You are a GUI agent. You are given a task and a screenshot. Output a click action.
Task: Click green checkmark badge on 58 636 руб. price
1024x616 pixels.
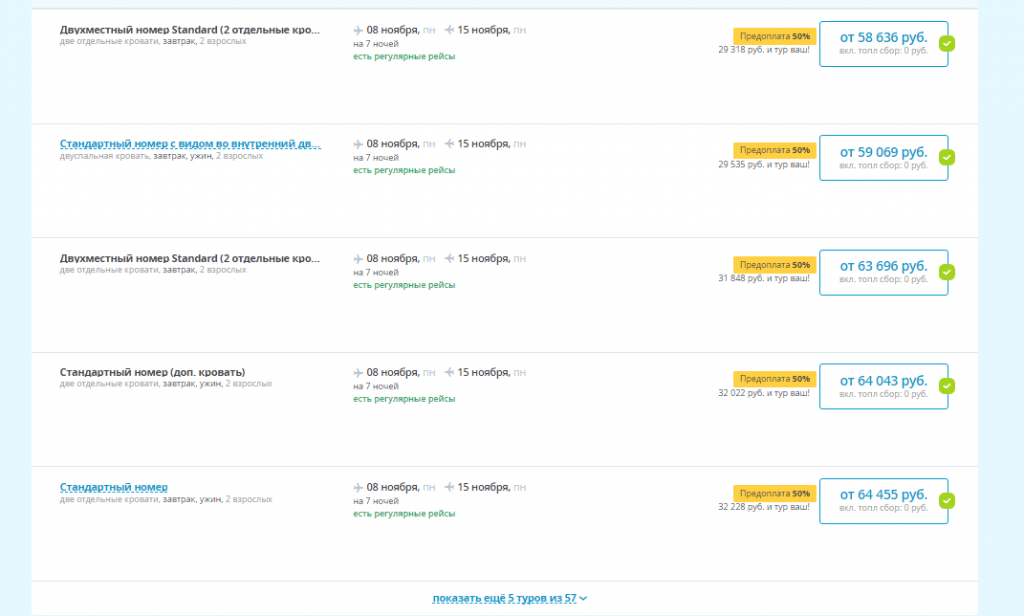pos(947,44)
